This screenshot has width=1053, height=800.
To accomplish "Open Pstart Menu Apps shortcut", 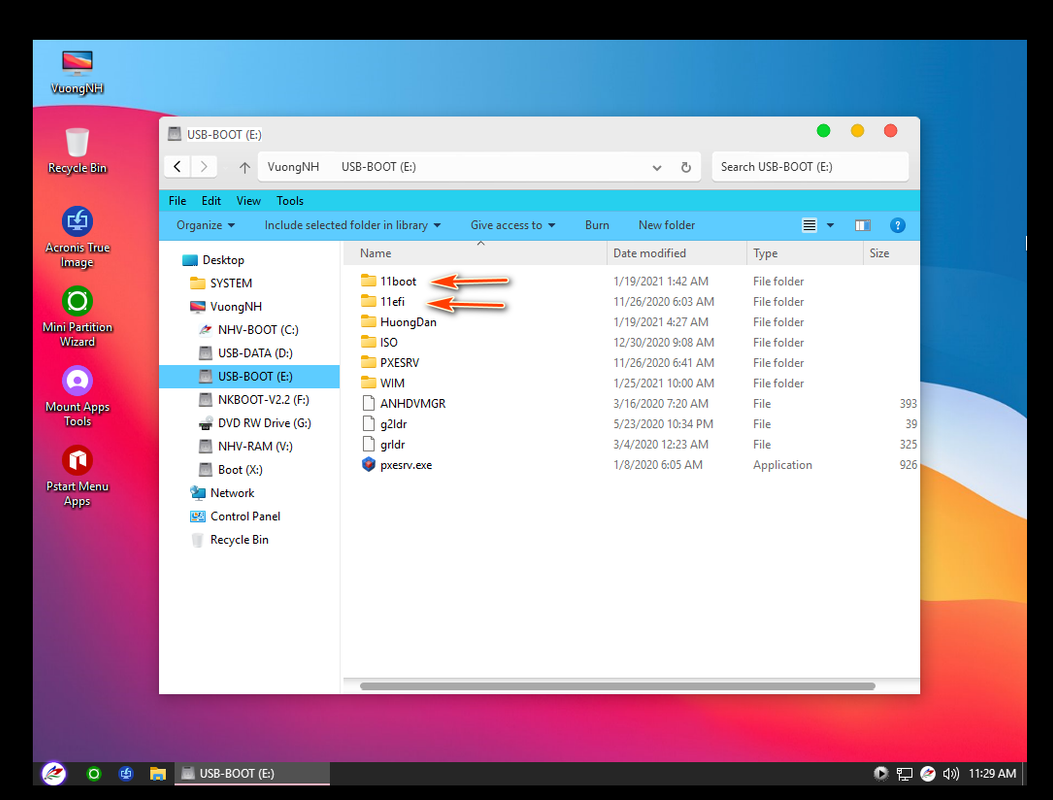I will 77,476.
